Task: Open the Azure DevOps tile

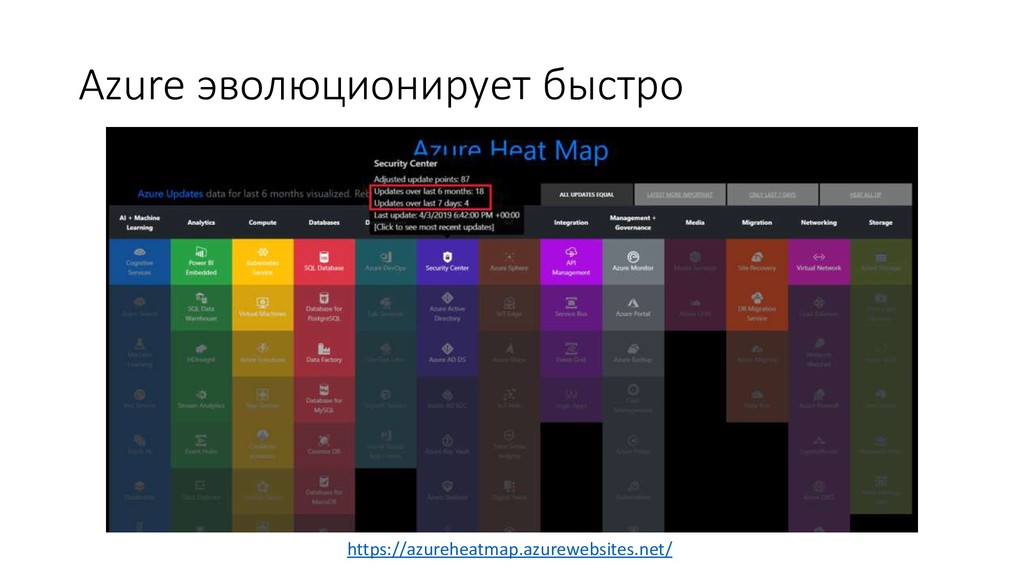Action: pos(385,262)
